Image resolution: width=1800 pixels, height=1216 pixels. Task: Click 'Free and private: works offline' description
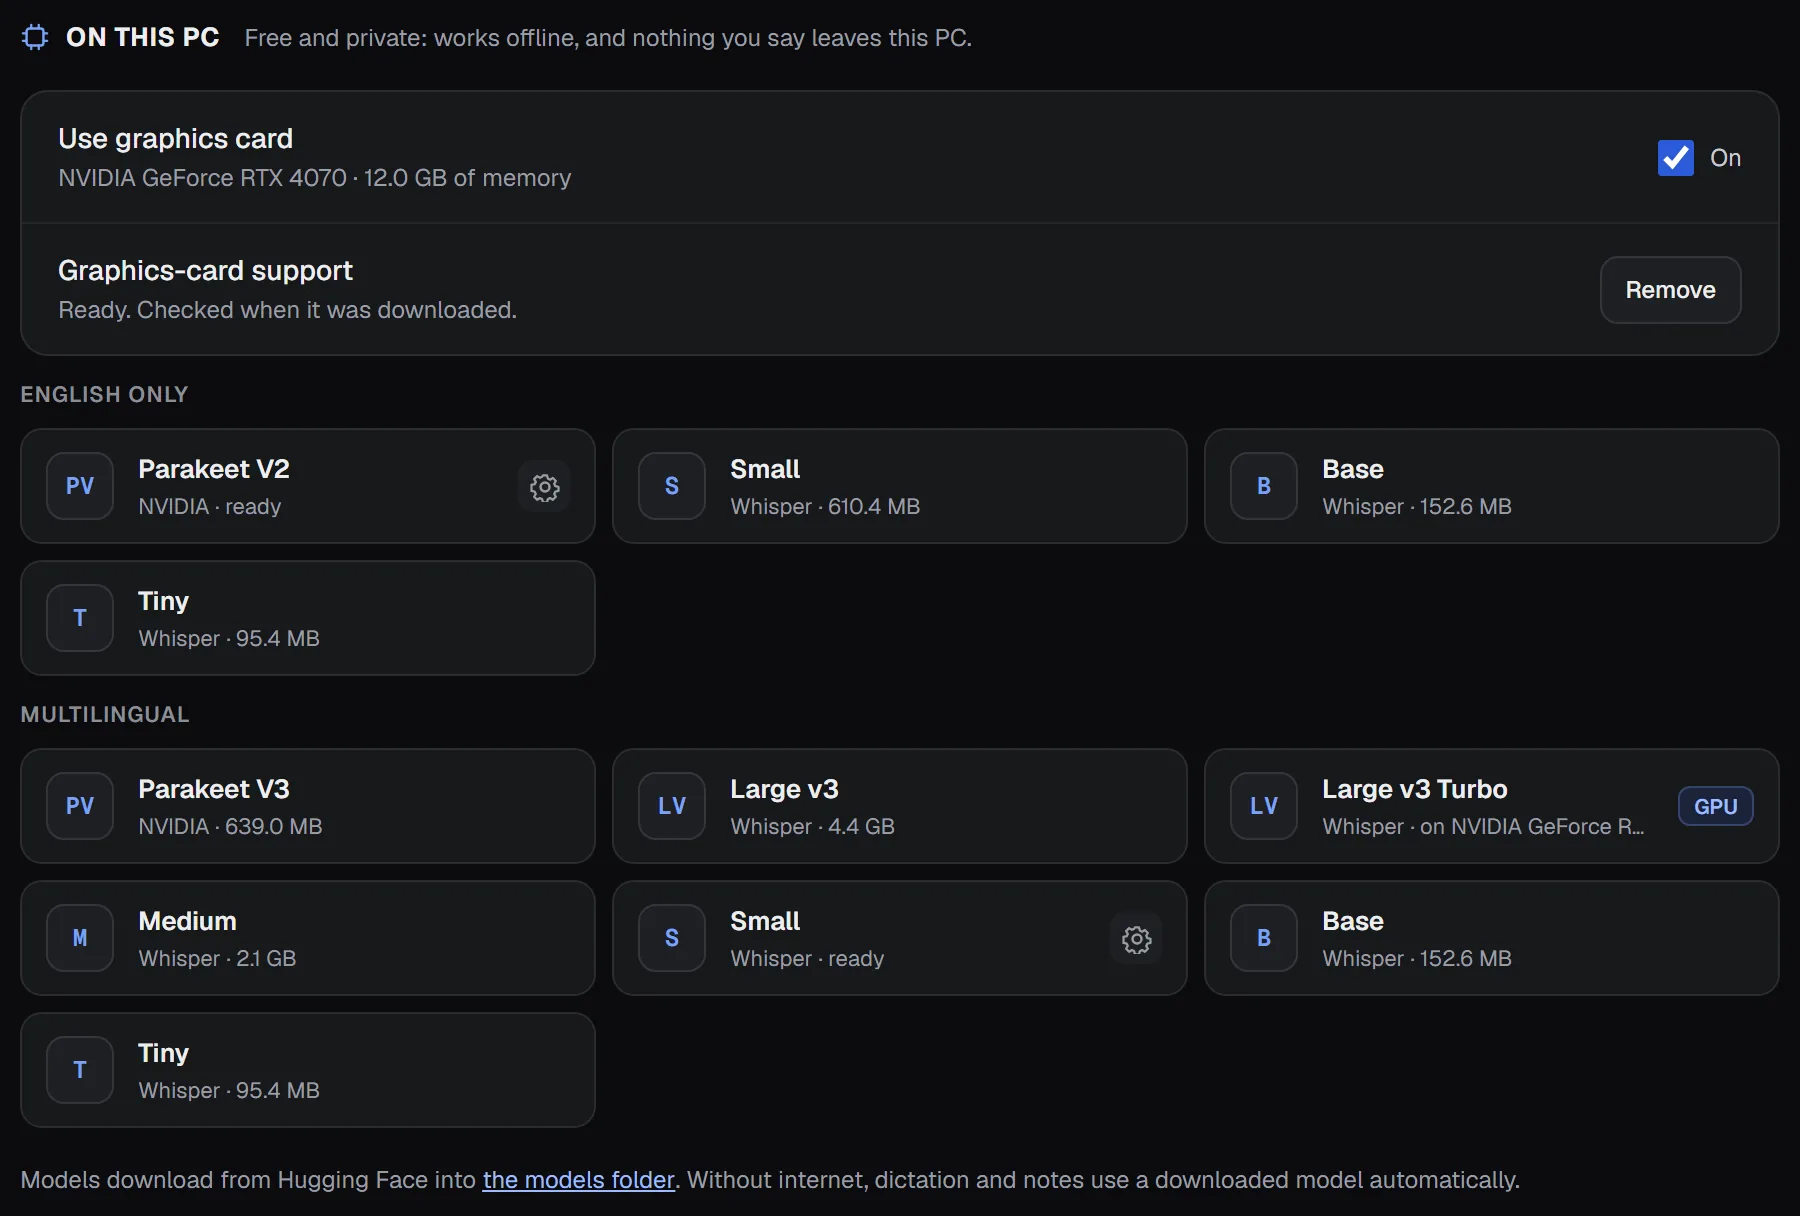(609, 38)
